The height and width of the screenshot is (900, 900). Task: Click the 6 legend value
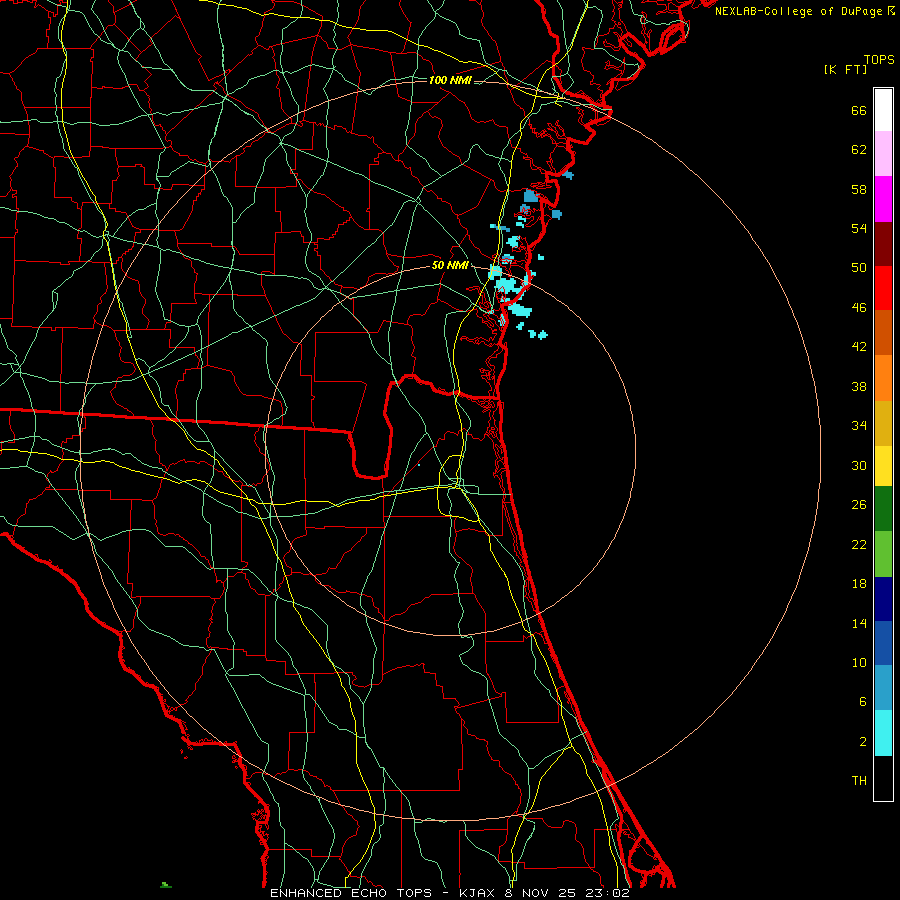click(863, 702)
